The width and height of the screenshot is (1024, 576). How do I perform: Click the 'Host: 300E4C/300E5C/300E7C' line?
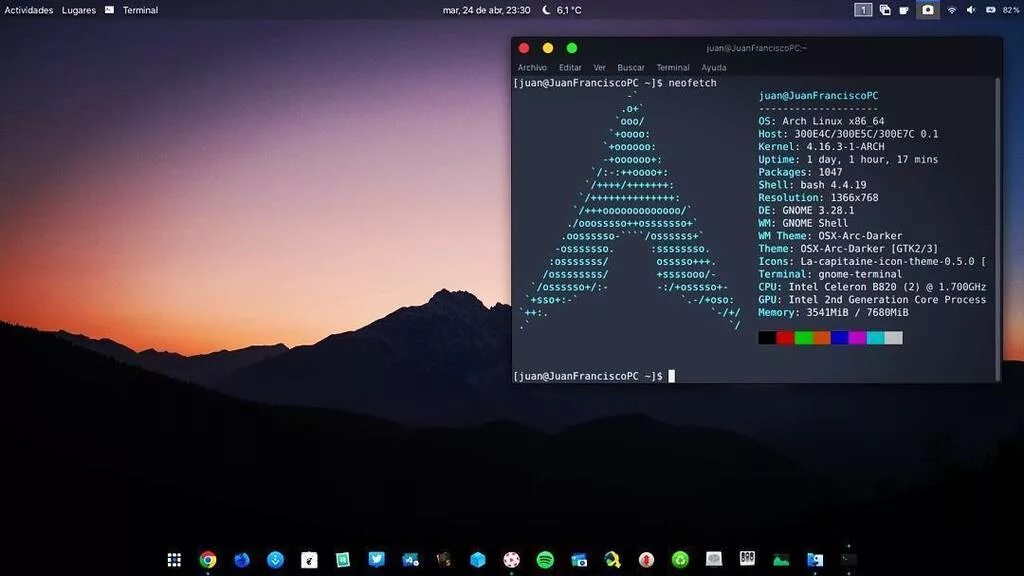[848, 134]
